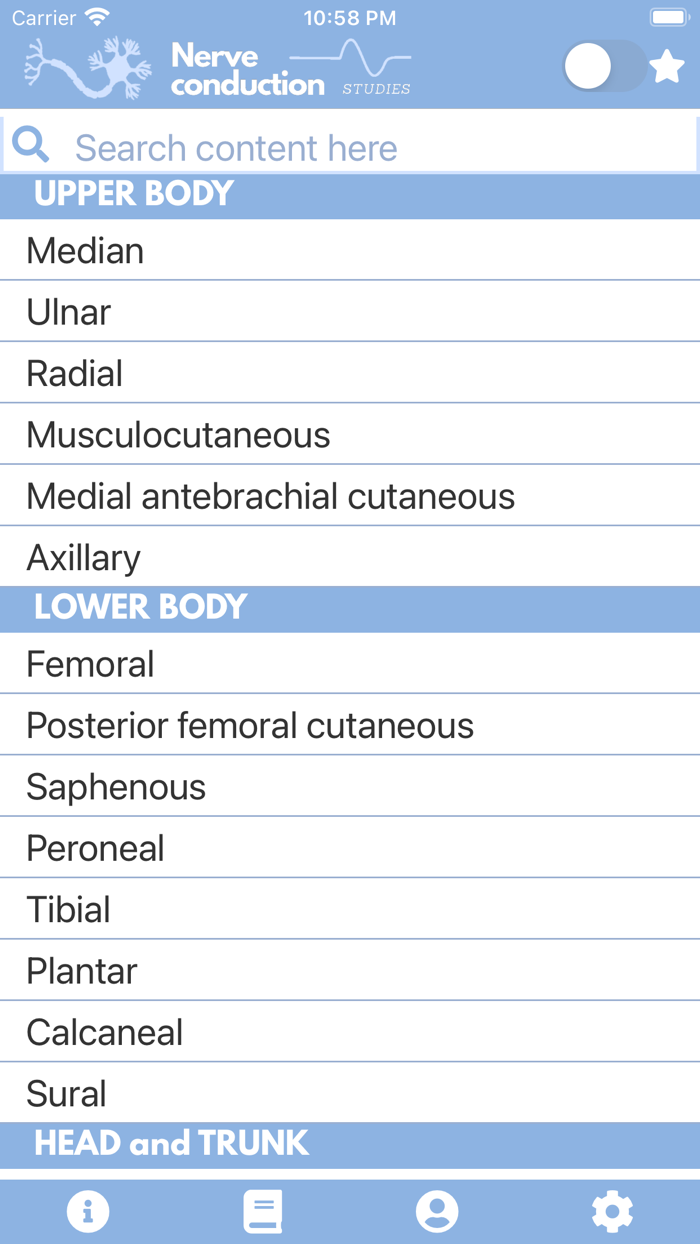The height and width of the screenshot is (1244, 700).
Task: Open the Medial antebrachial cutaneous study
Action: 350,495
